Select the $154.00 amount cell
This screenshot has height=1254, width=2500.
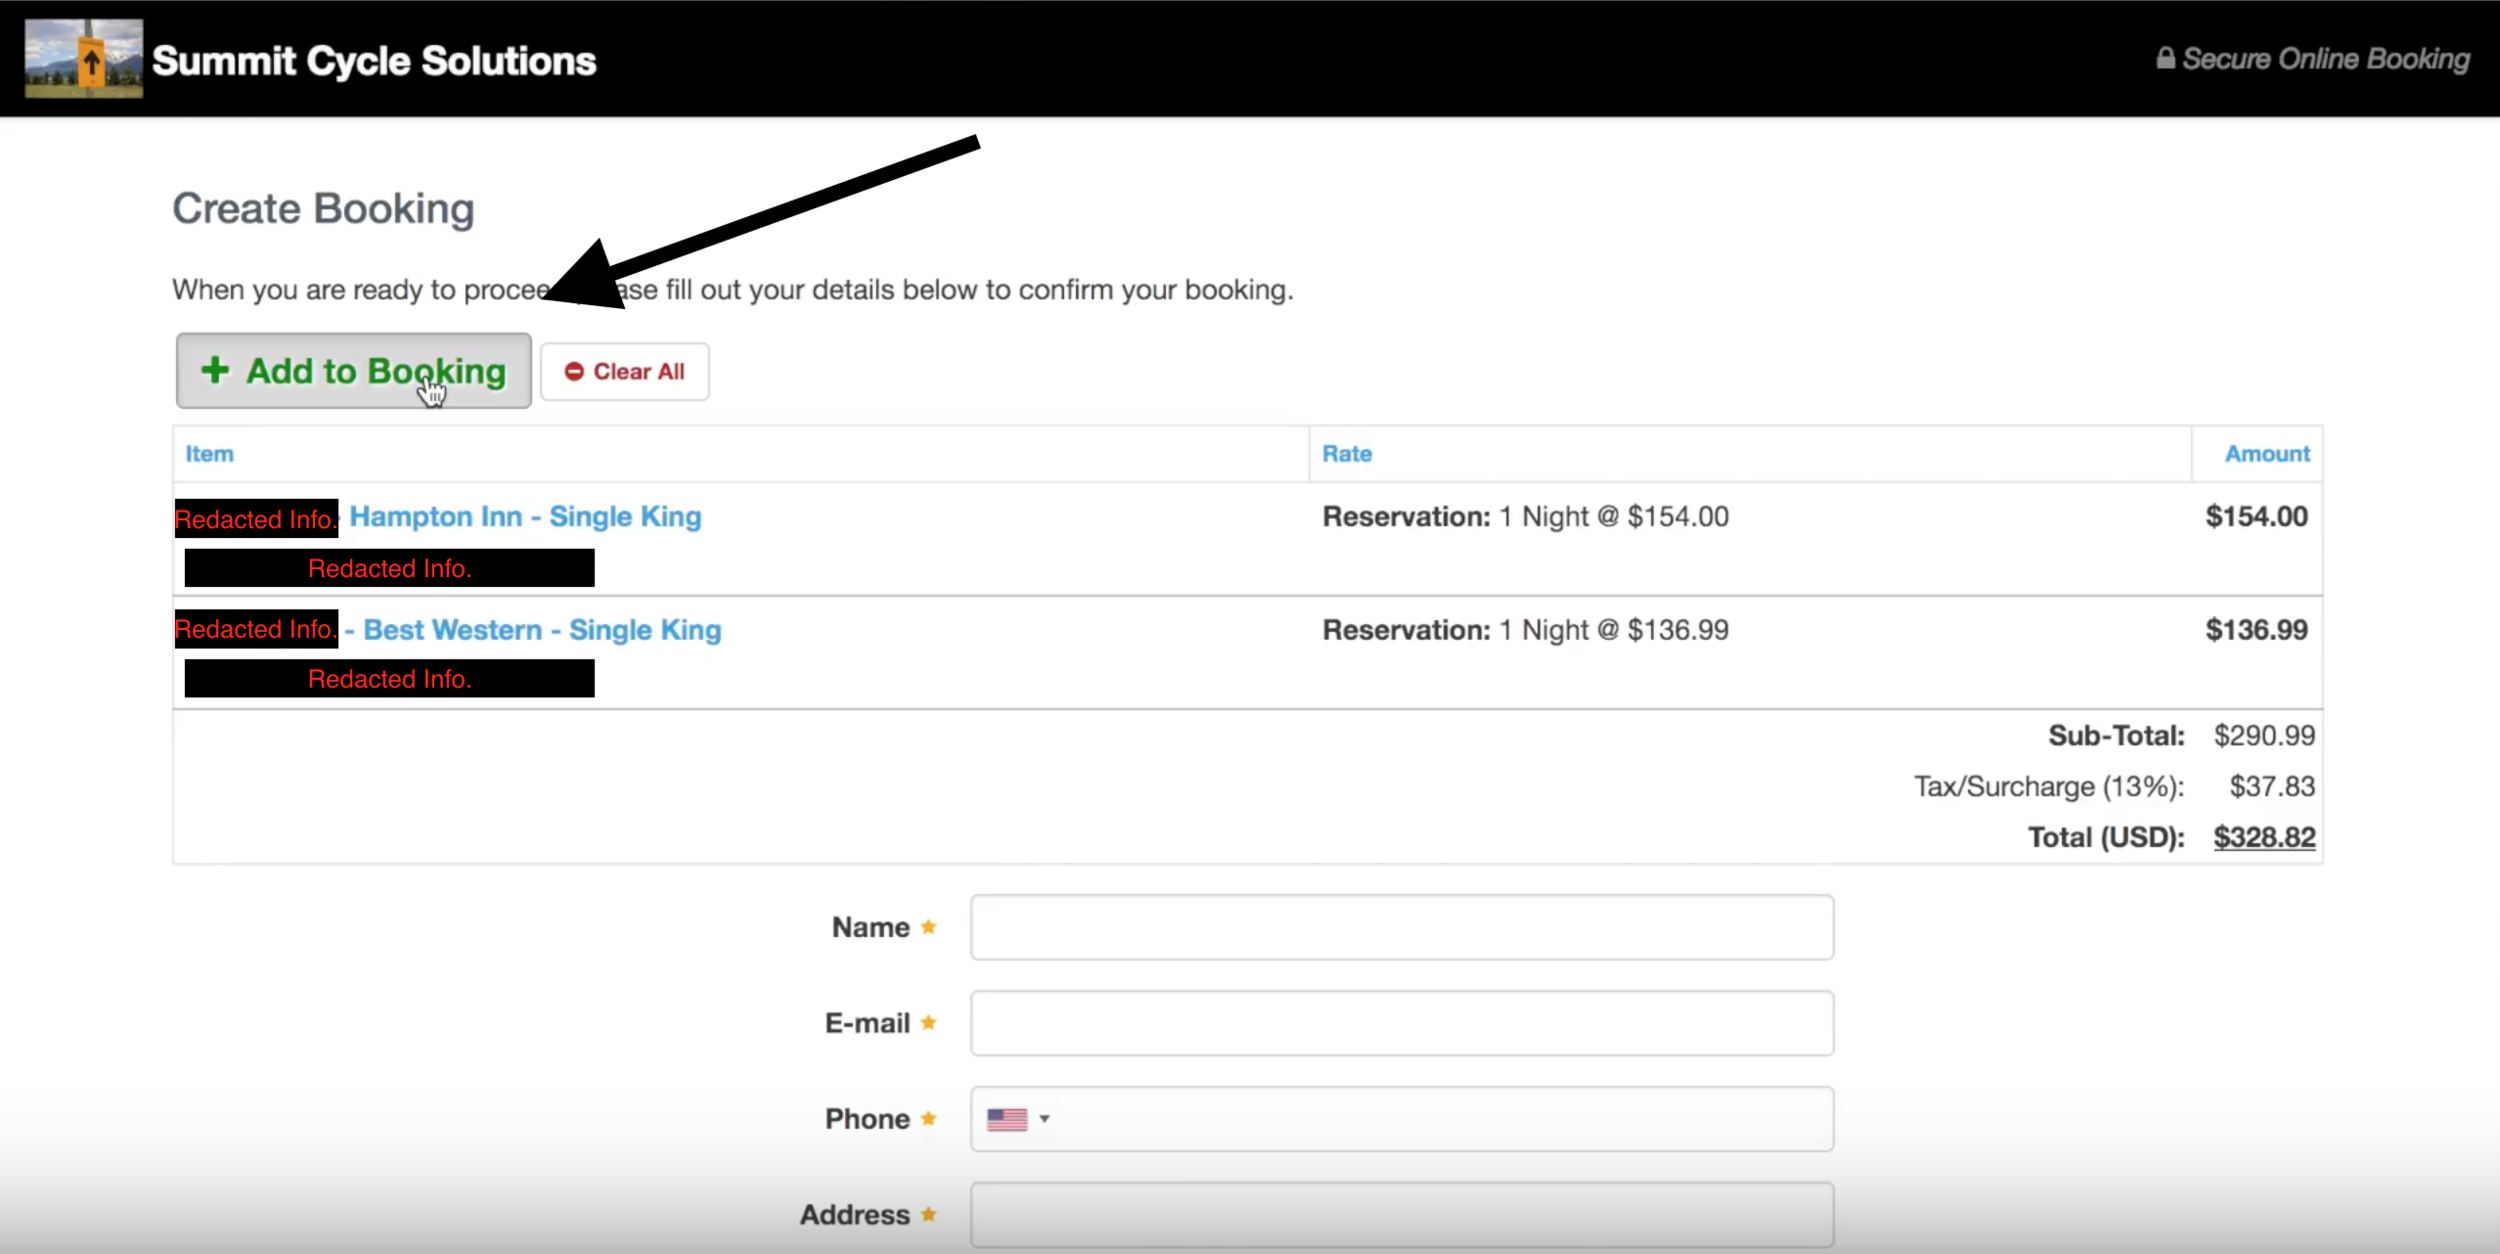tap(2256, 517)
